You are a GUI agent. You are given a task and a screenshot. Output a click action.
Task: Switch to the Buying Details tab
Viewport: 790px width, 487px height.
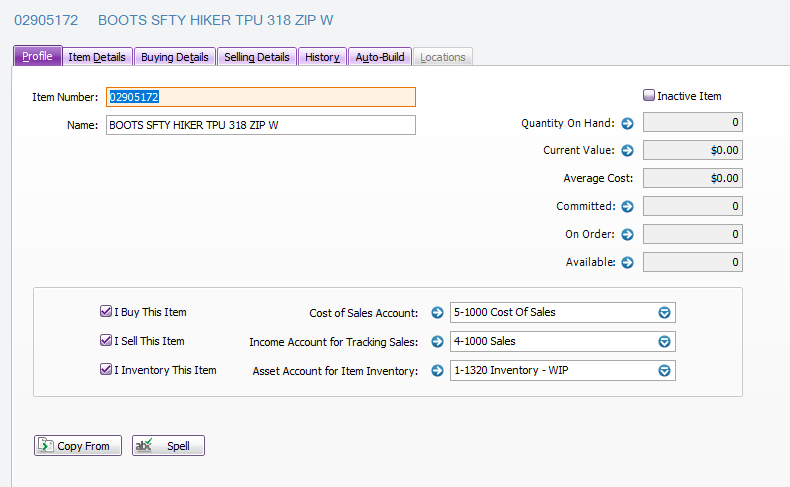(175, 57)
